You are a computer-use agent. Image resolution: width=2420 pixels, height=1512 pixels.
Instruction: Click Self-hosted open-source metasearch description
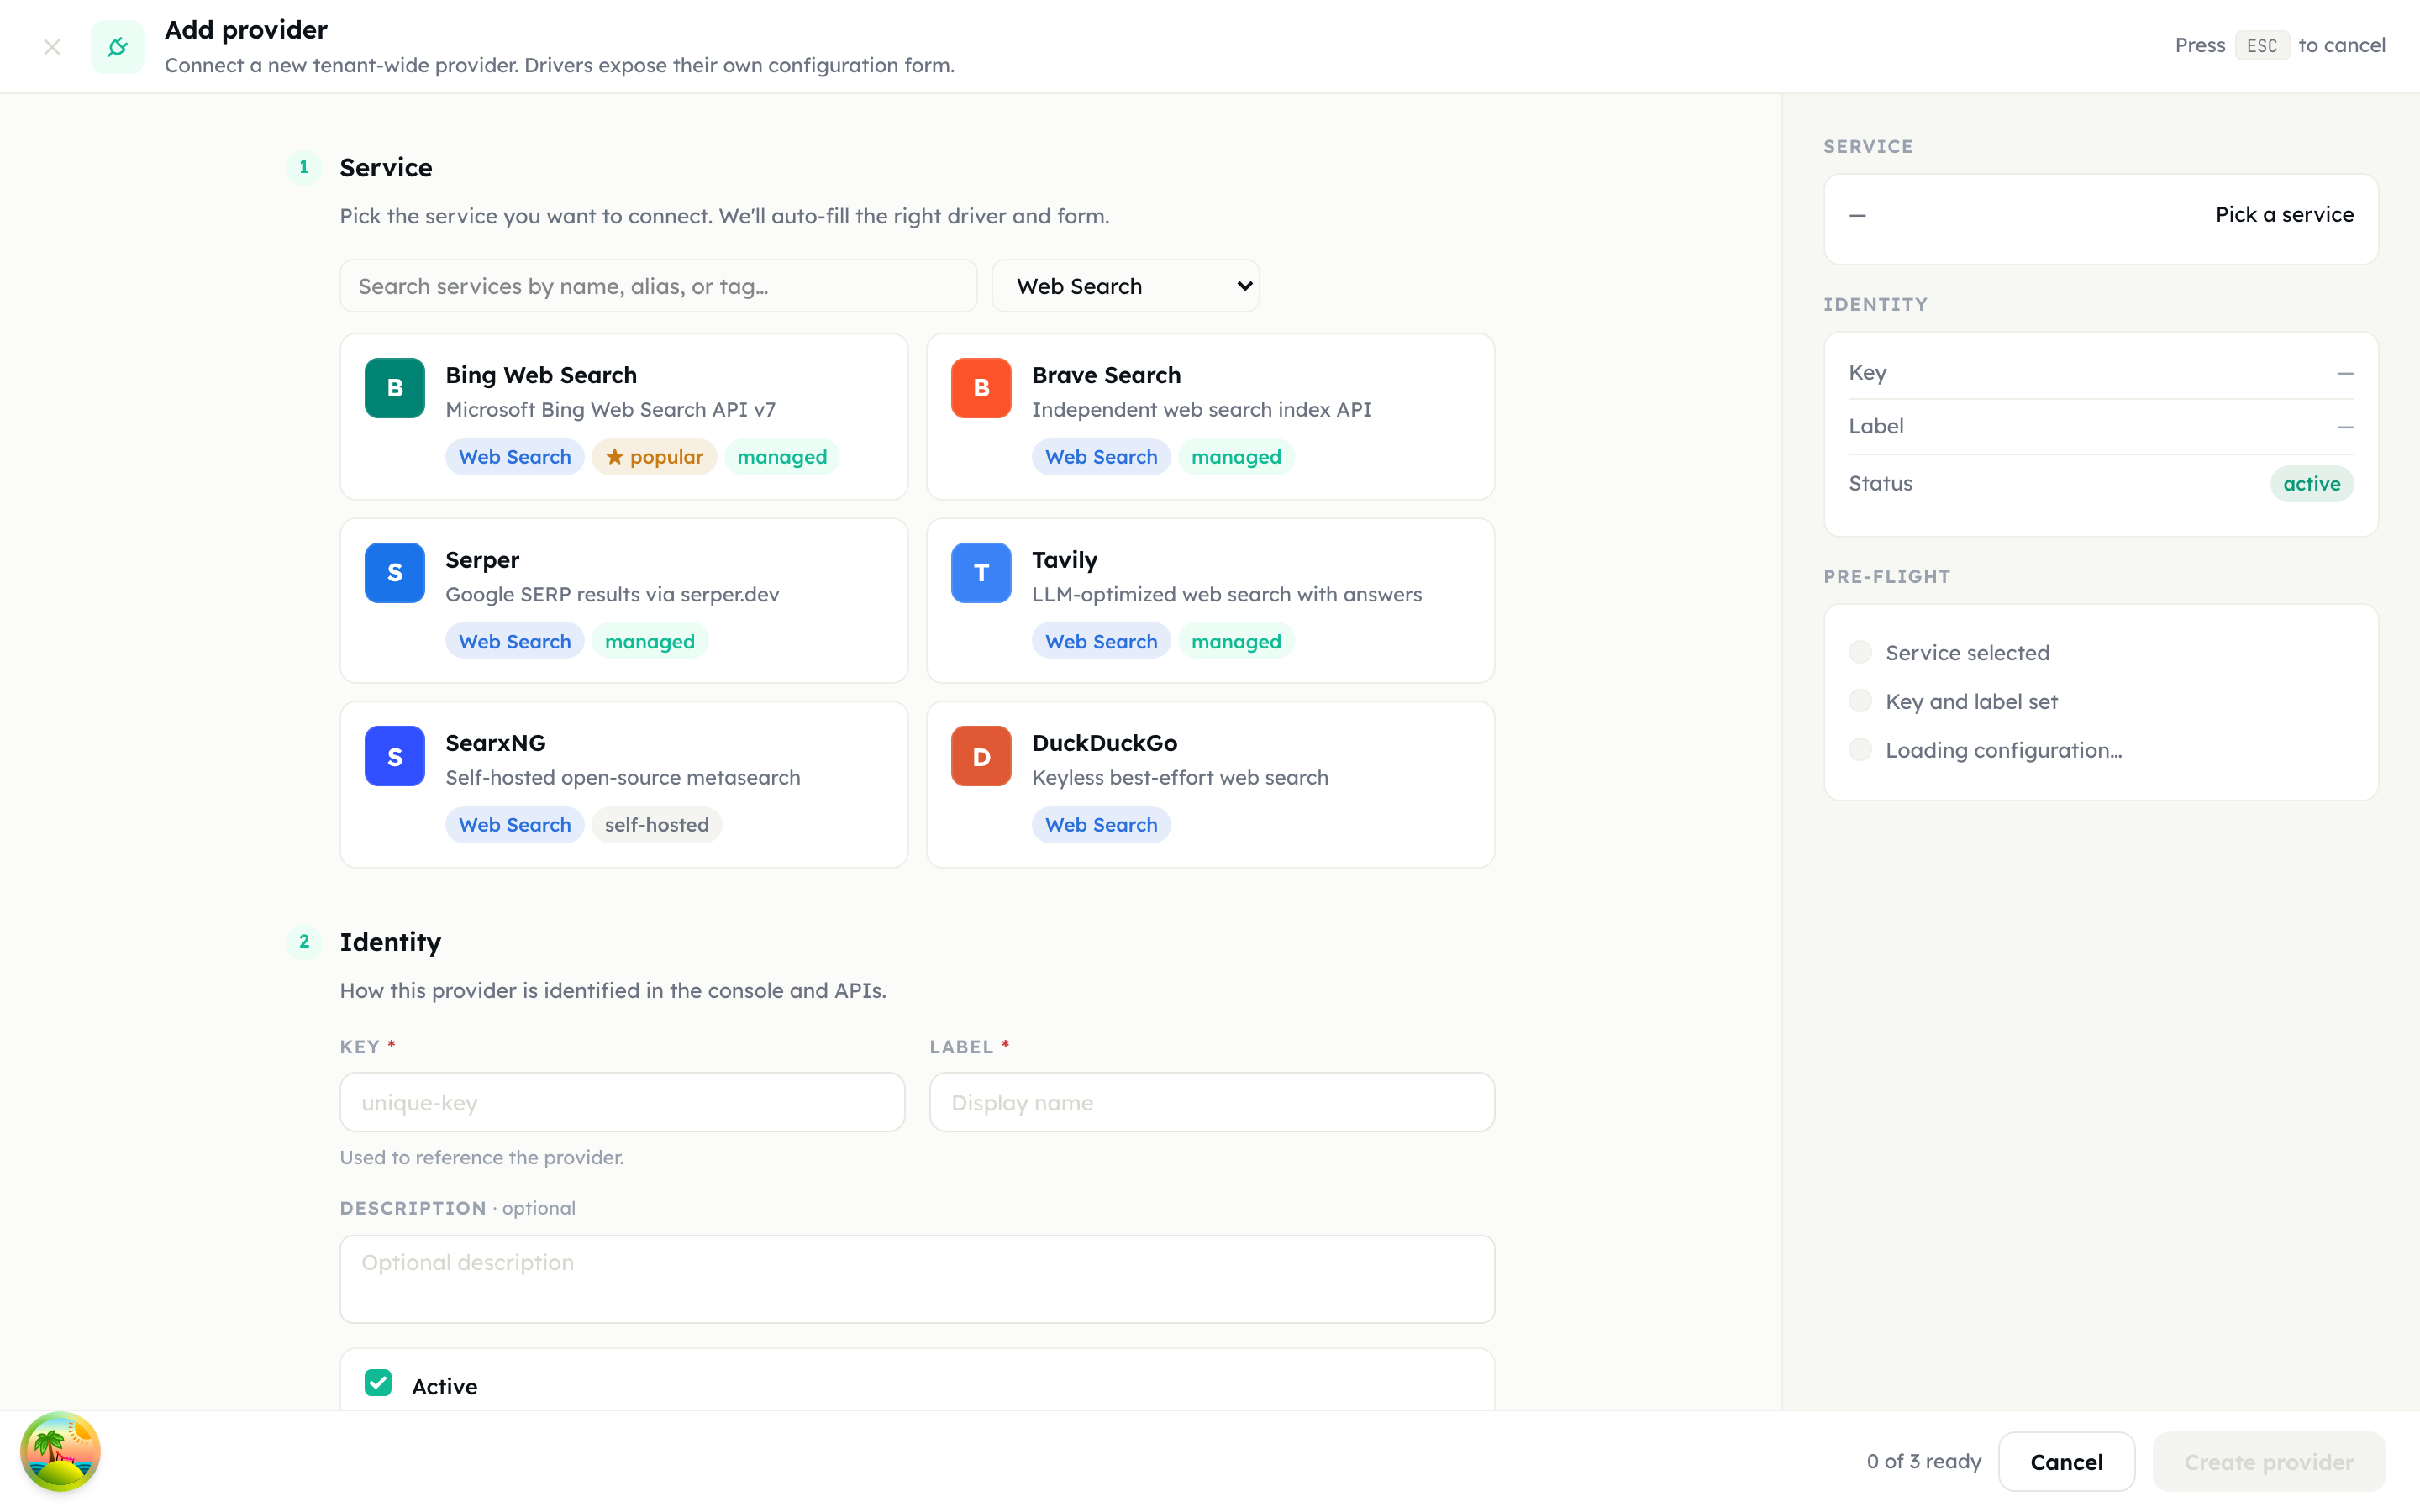pos(623,778)
